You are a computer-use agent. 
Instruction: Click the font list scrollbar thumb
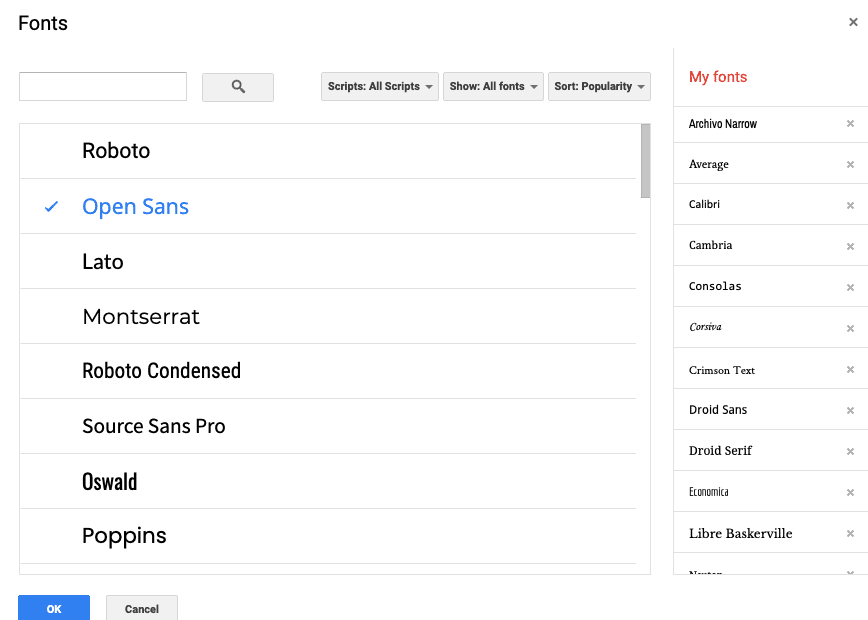pyautogui.click(x=645, y=161)
